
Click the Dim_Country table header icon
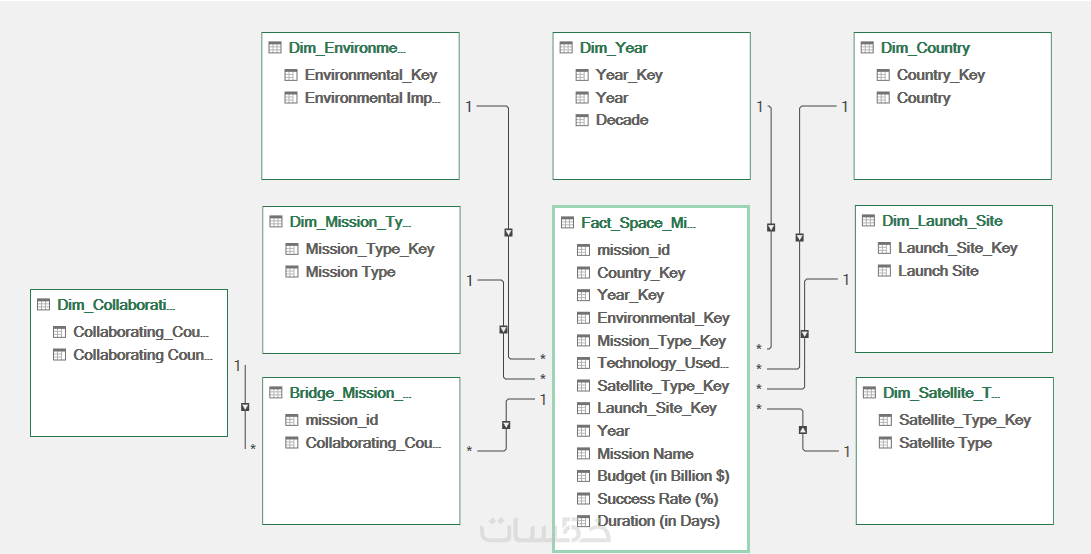pos(867,48)
